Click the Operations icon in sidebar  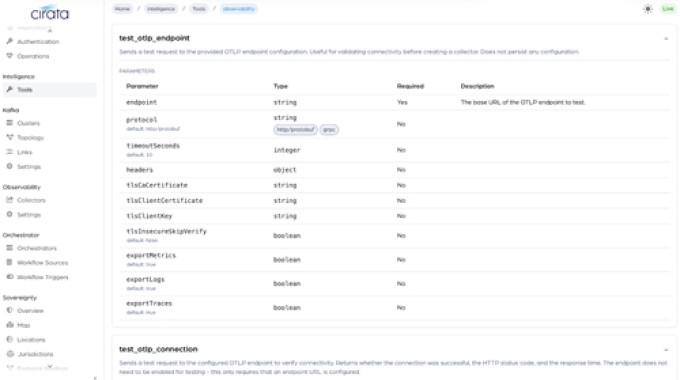[10, 56]
